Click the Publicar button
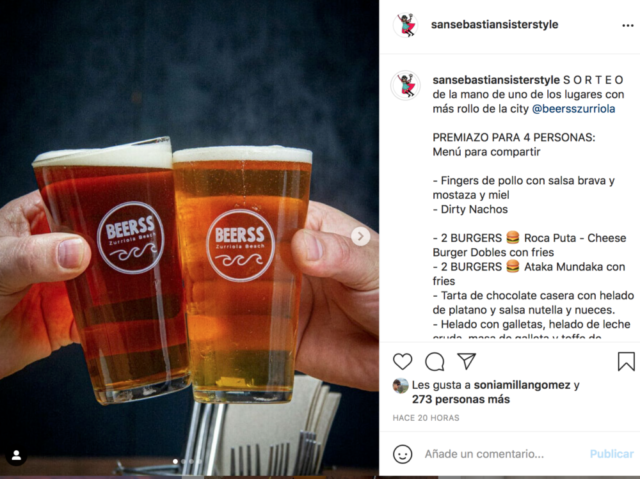This screenshot has width=640, height=479. tap(611, 454)
